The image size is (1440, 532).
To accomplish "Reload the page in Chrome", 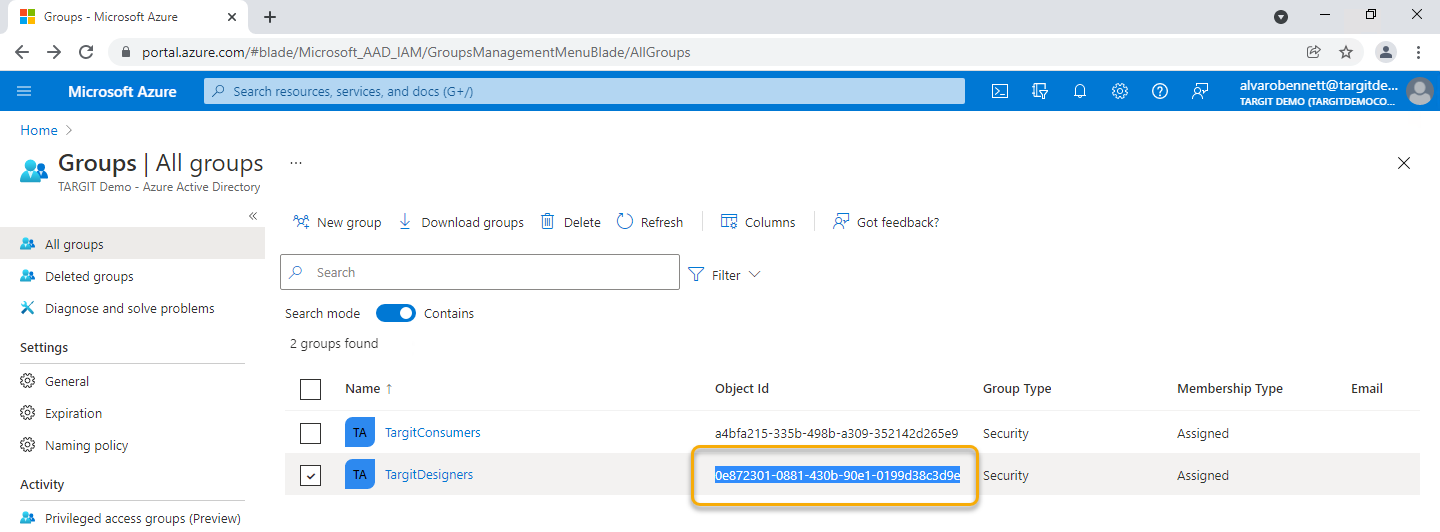I will coord(86,52).
